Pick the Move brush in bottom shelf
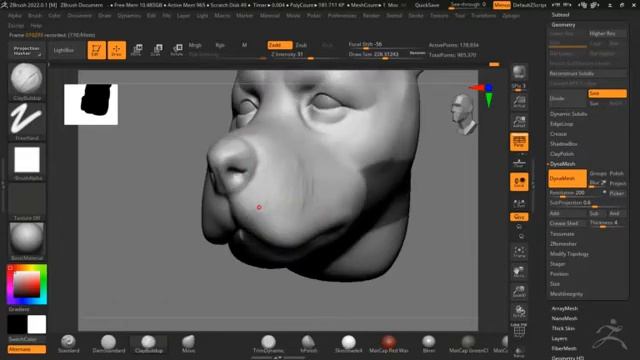This screenshot has width=640, height=360. pos(189,344)
